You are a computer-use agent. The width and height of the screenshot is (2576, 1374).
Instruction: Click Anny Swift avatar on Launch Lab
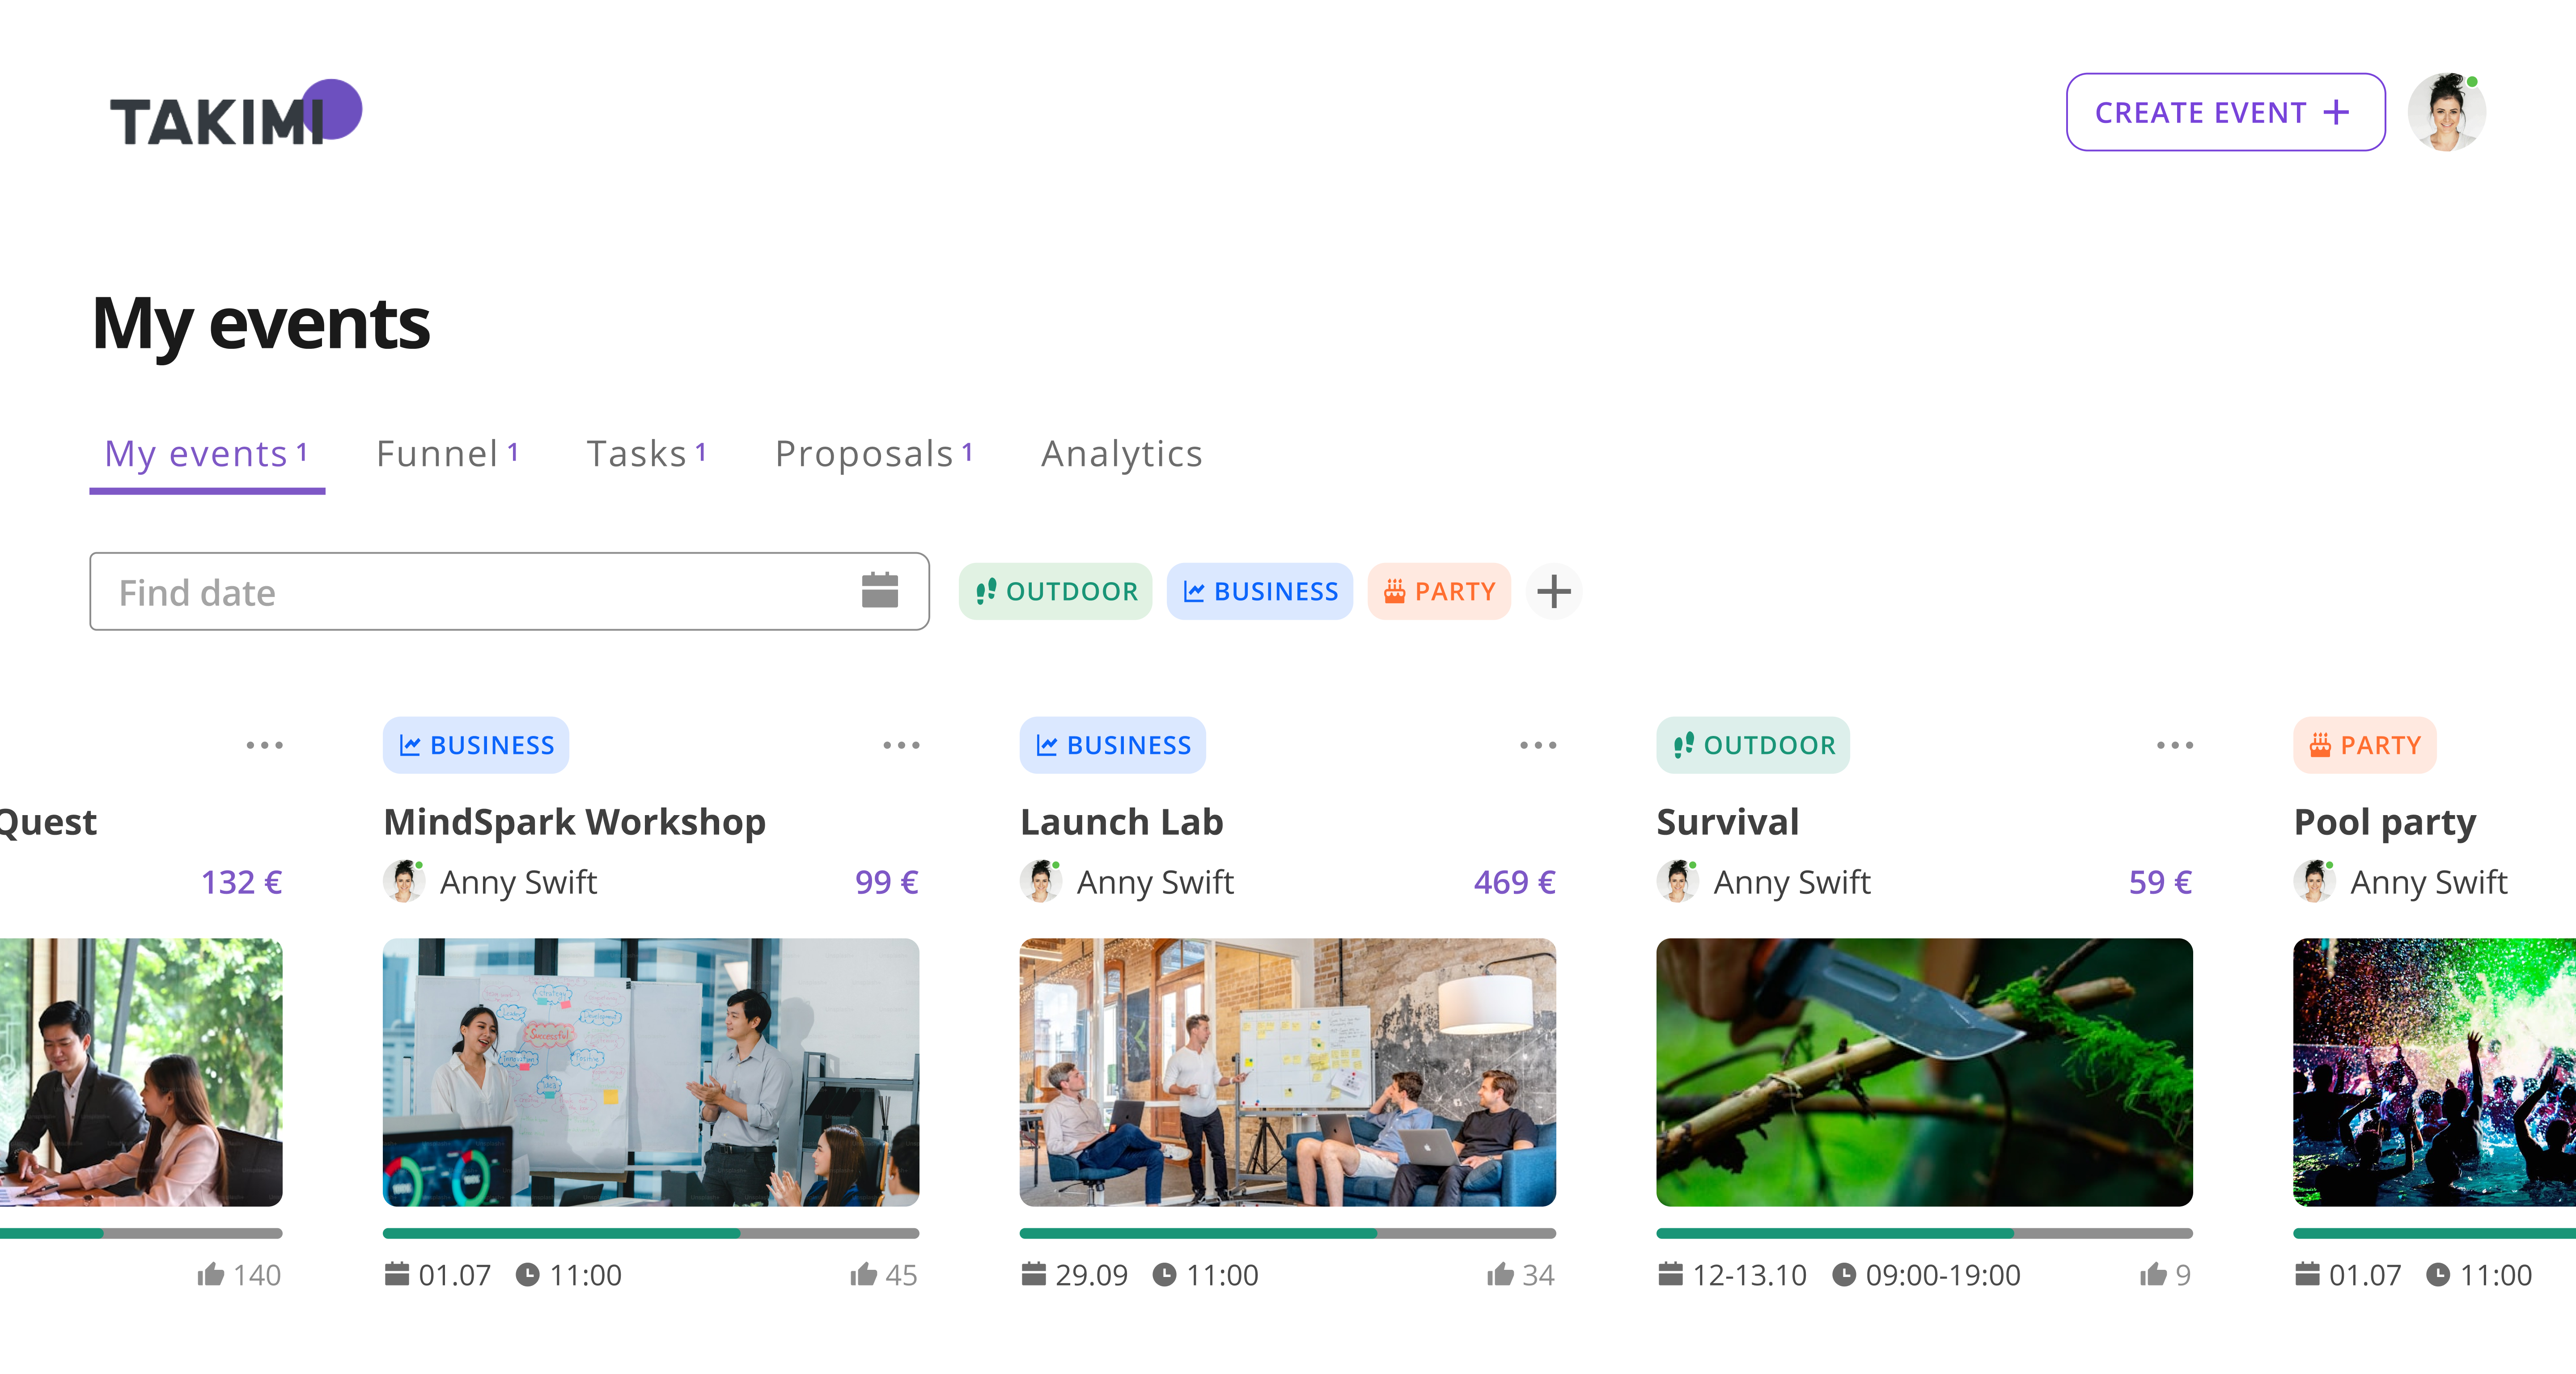click(x=1040, y=881)
